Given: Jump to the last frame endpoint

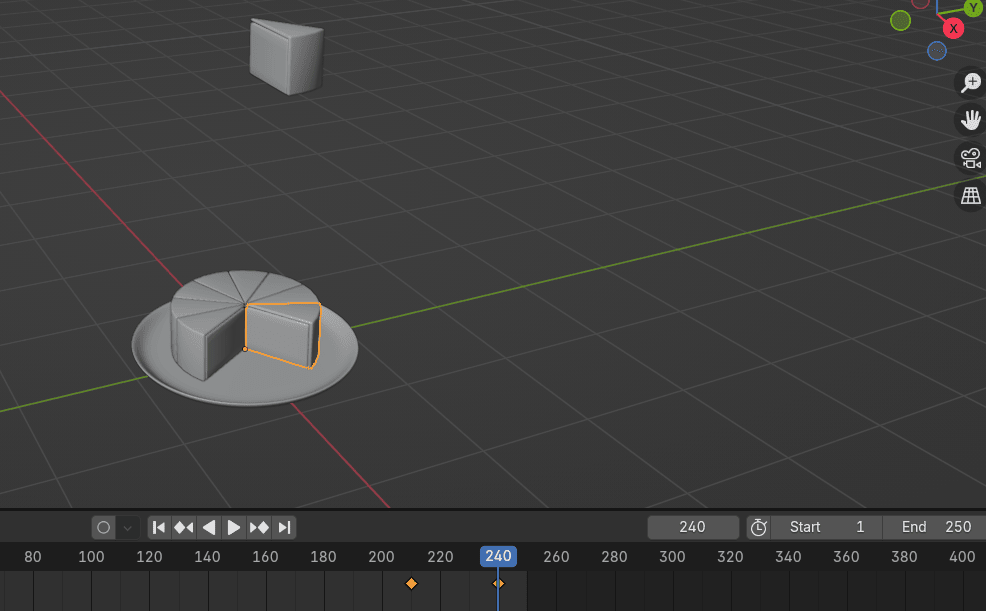Looking at the screenshot, I should (x=284, y=527).
